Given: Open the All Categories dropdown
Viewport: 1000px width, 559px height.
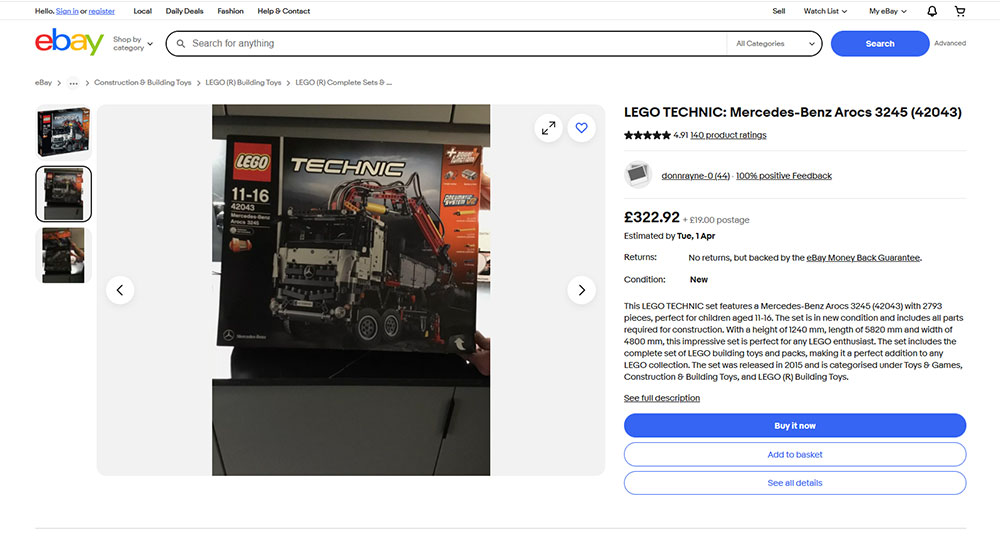Looking at the screenshot, I should click(x=775, y=43).
